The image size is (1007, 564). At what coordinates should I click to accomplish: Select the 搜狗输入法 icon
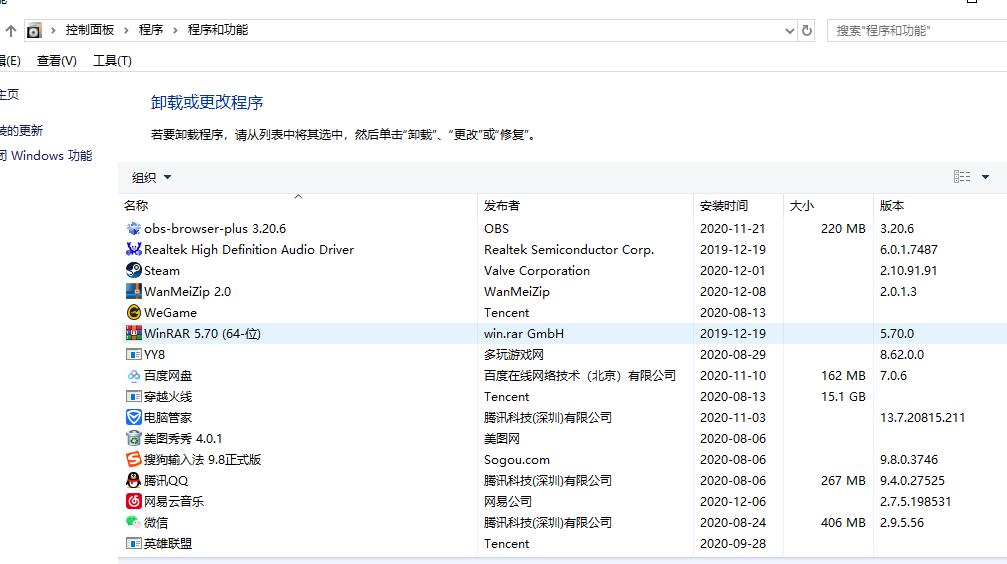tap(134, 459)
